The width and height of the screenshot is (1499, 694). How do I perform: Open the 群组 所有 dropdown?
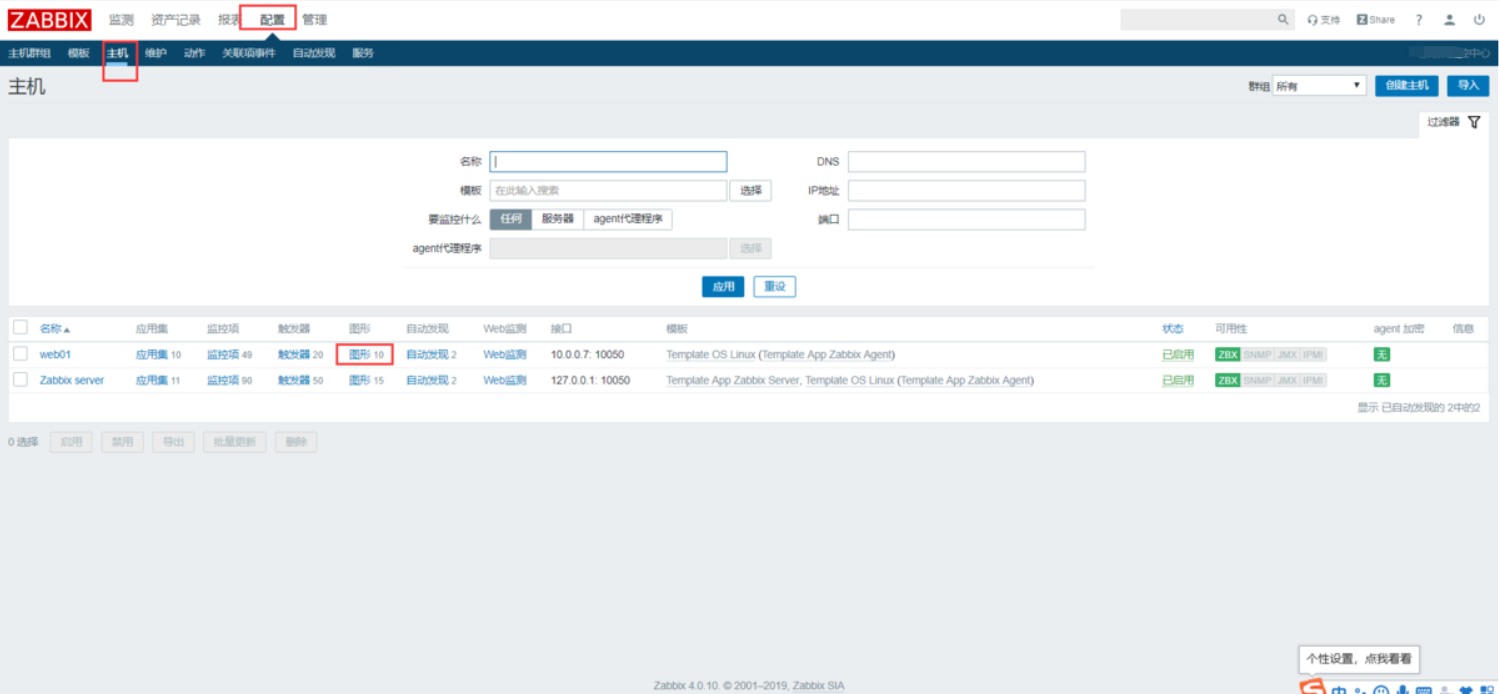[1319, 86]
